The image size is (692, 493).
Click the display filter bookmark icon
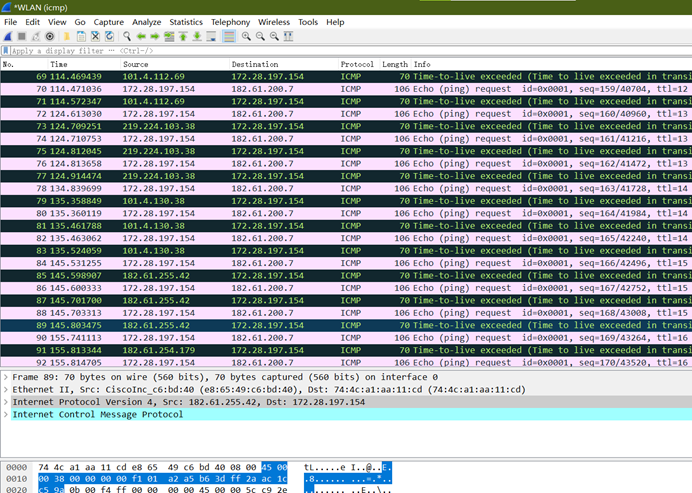click(6, 50)
